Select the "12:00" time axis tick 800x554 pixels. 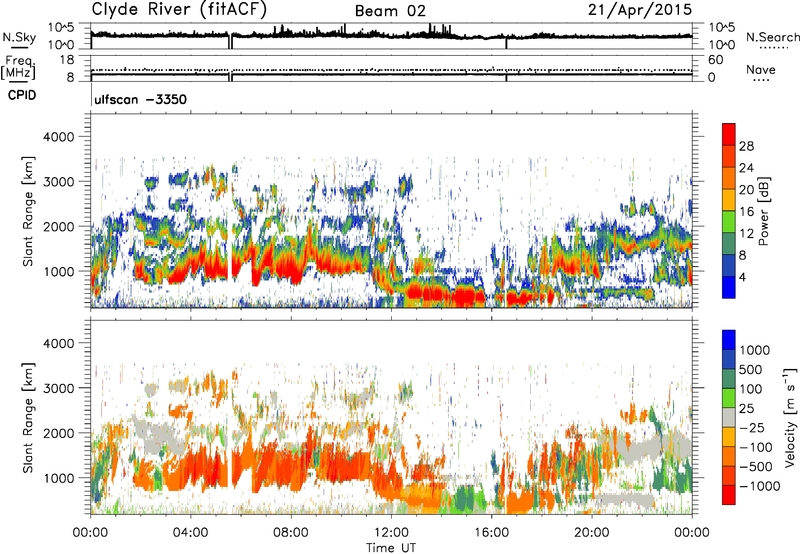[x=391, y=533]
